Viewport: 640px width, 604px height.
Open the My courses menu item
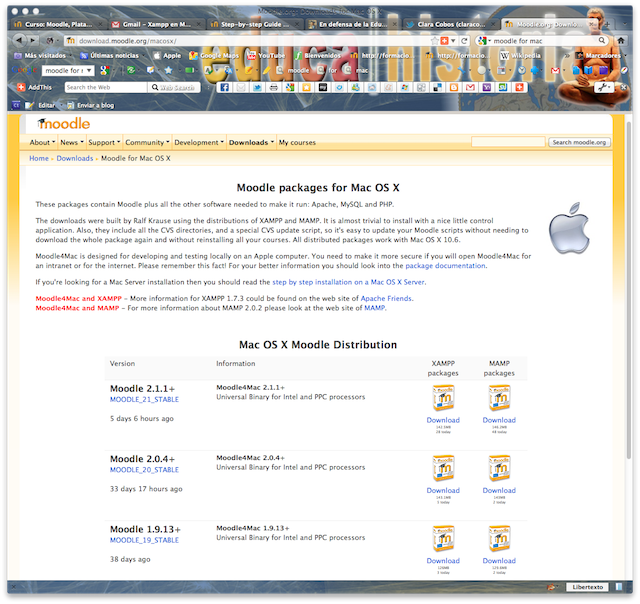point(298,143)
